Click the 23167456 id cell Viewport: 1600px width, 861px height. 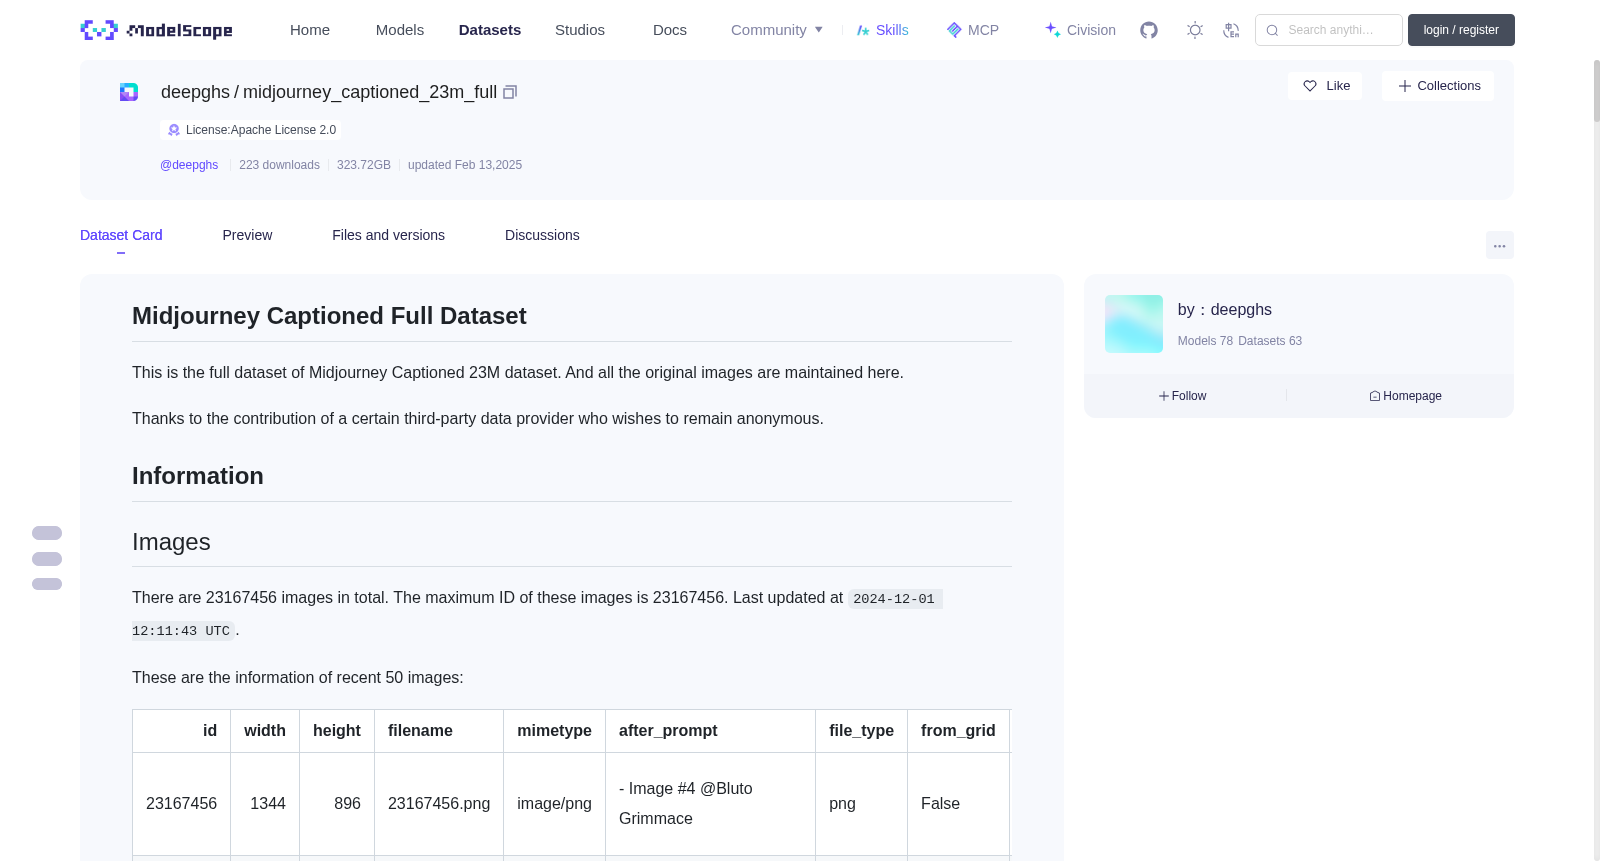[x=181, y=804]
